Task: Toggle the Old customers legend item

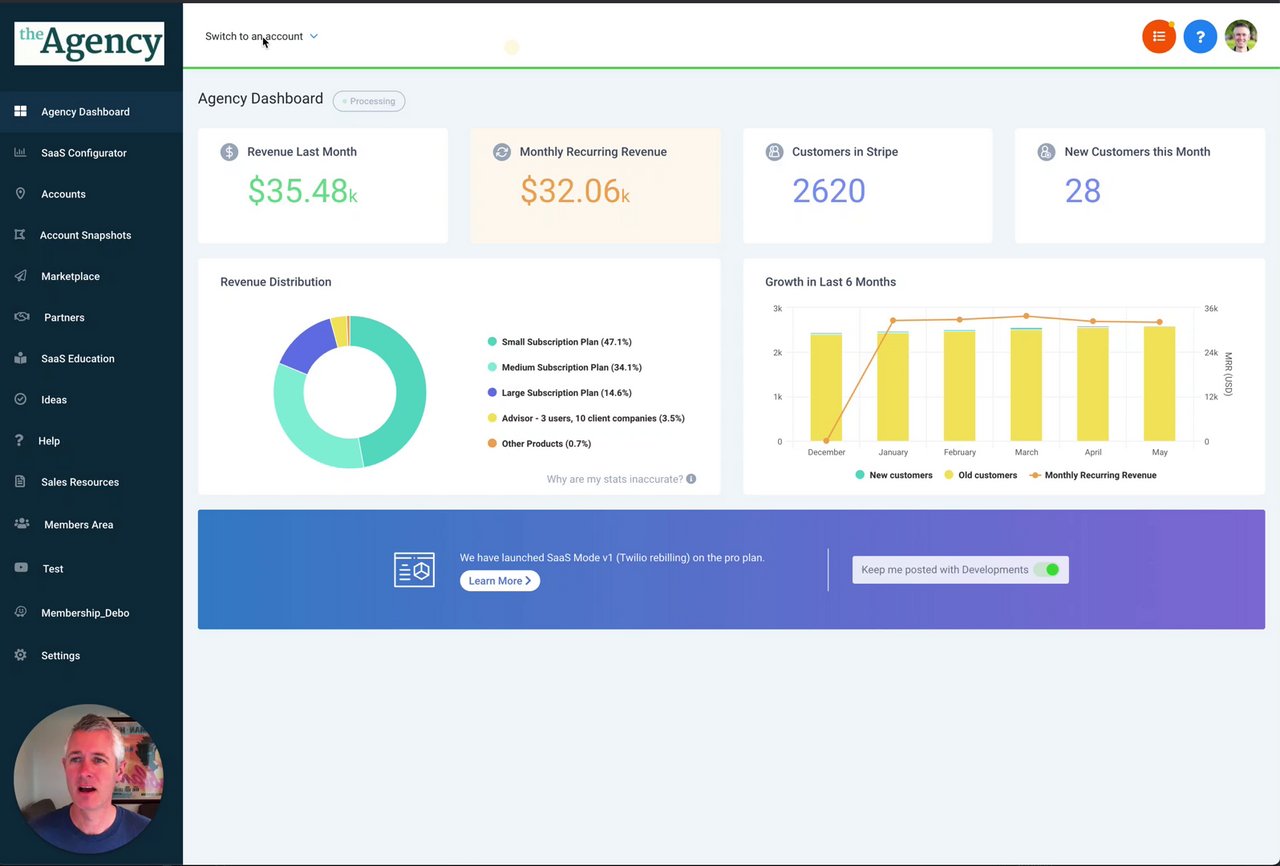Action: coord(981,475)
